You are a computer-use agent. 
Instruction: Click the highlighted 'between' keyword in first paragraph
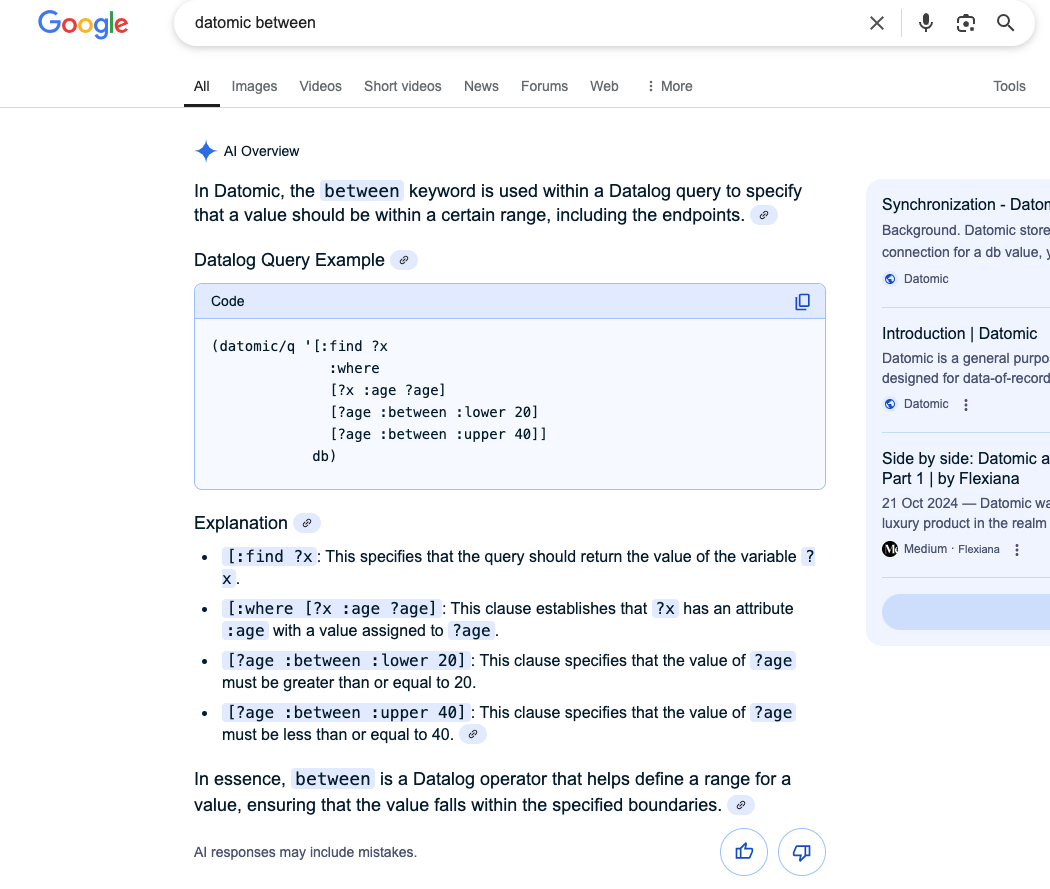[x=362, y=191]
